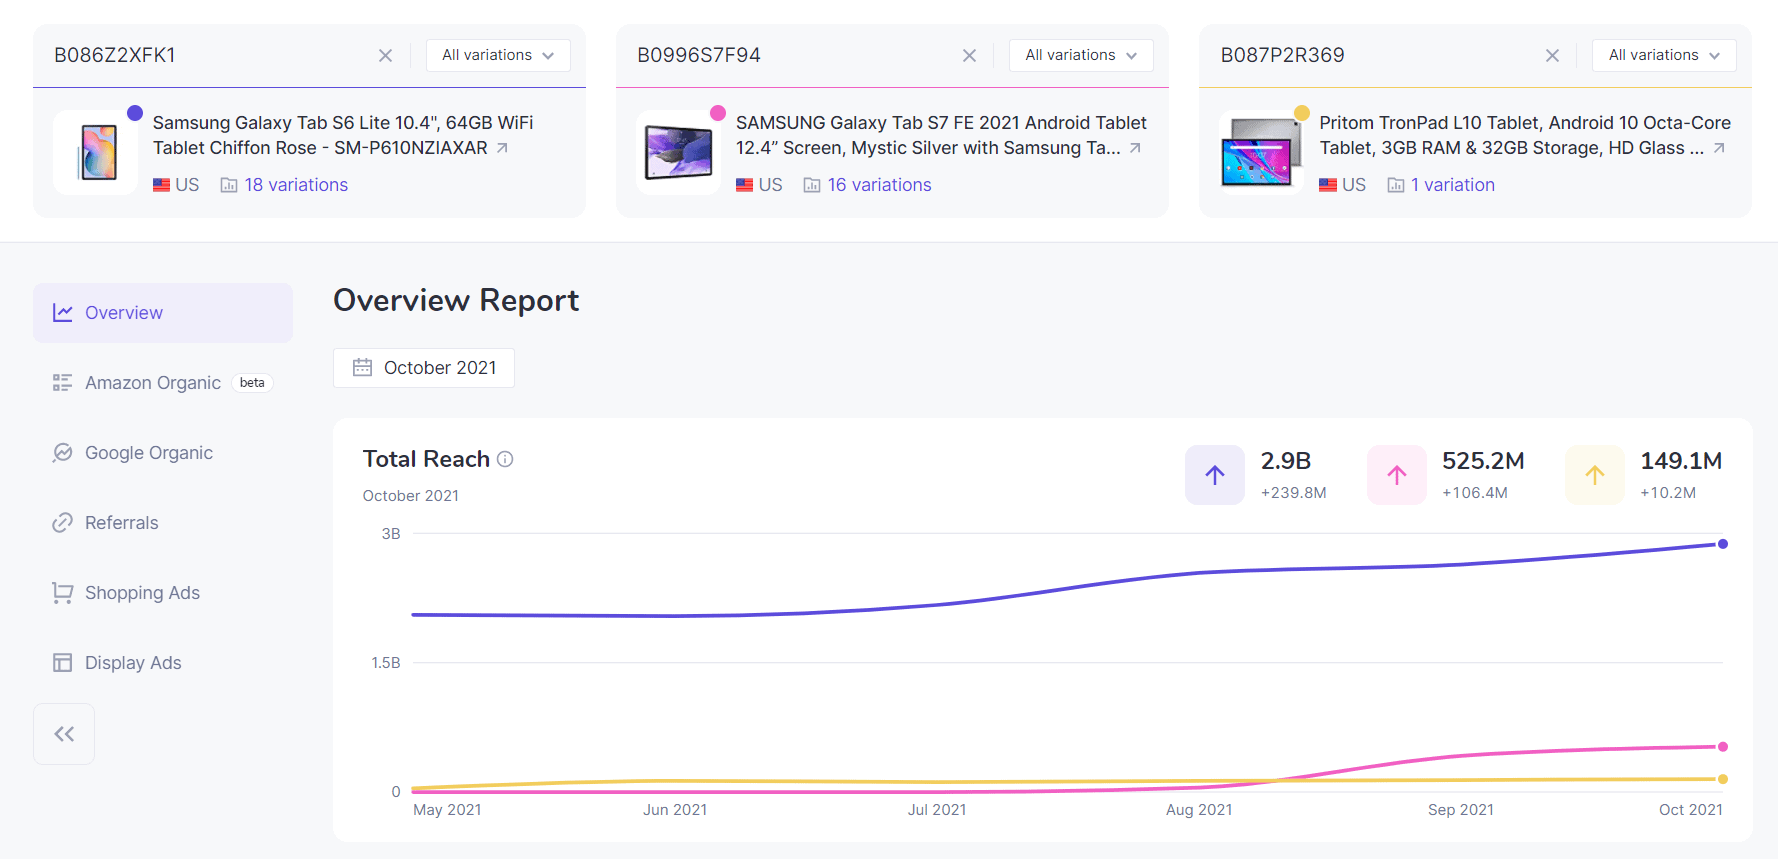Click the Overview line-chart icon
Image resolution: width=1778 pixels, height=859 pixels.
[63, 313]
